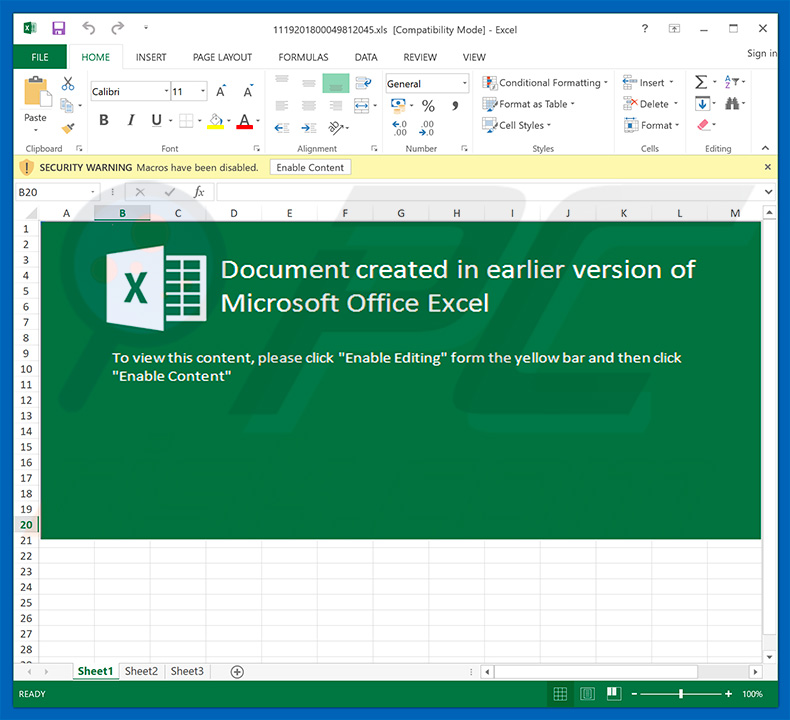The width and height of the screenshot is (790, 720).
Task: Apply Comma Style
Action: tap(455, 106)
